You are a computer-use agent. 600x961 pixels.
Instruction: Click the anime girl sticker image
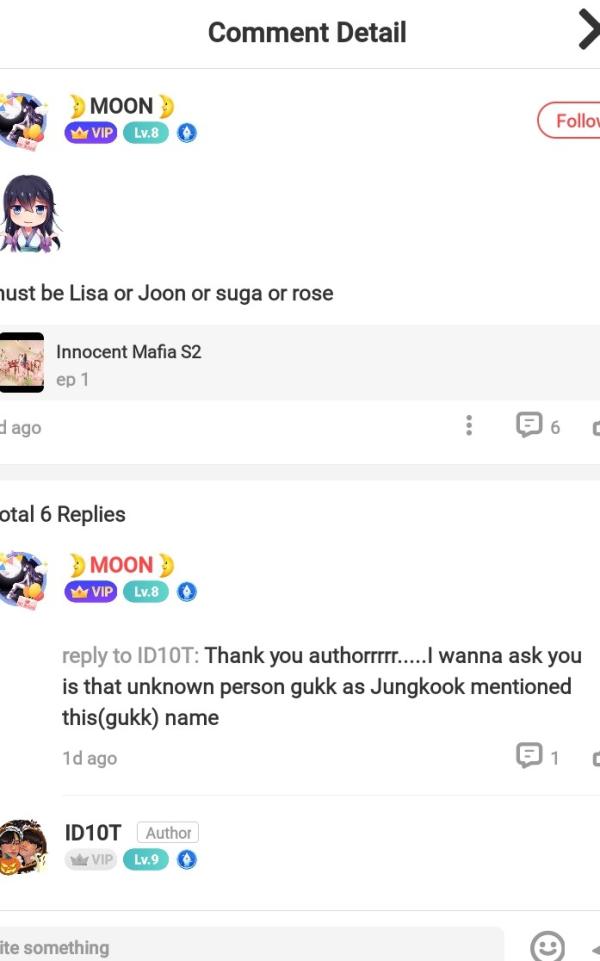(29, 214)
